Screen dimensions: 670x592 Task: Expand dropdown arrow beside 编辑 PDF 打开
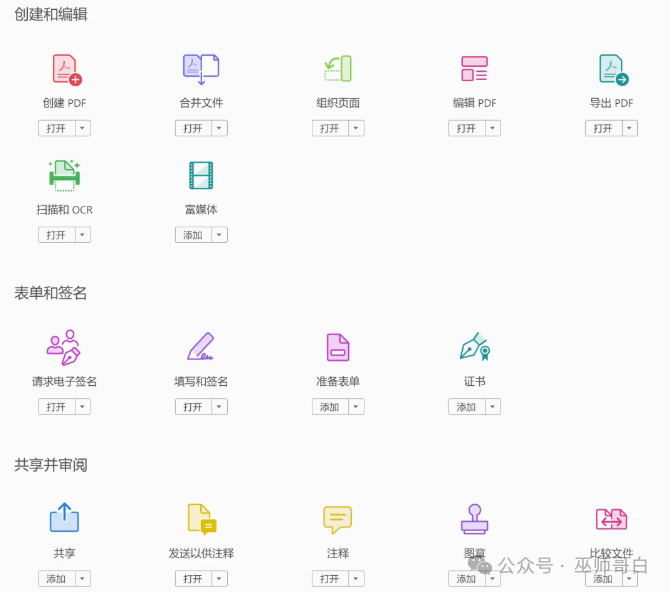[x=493, y=128]
